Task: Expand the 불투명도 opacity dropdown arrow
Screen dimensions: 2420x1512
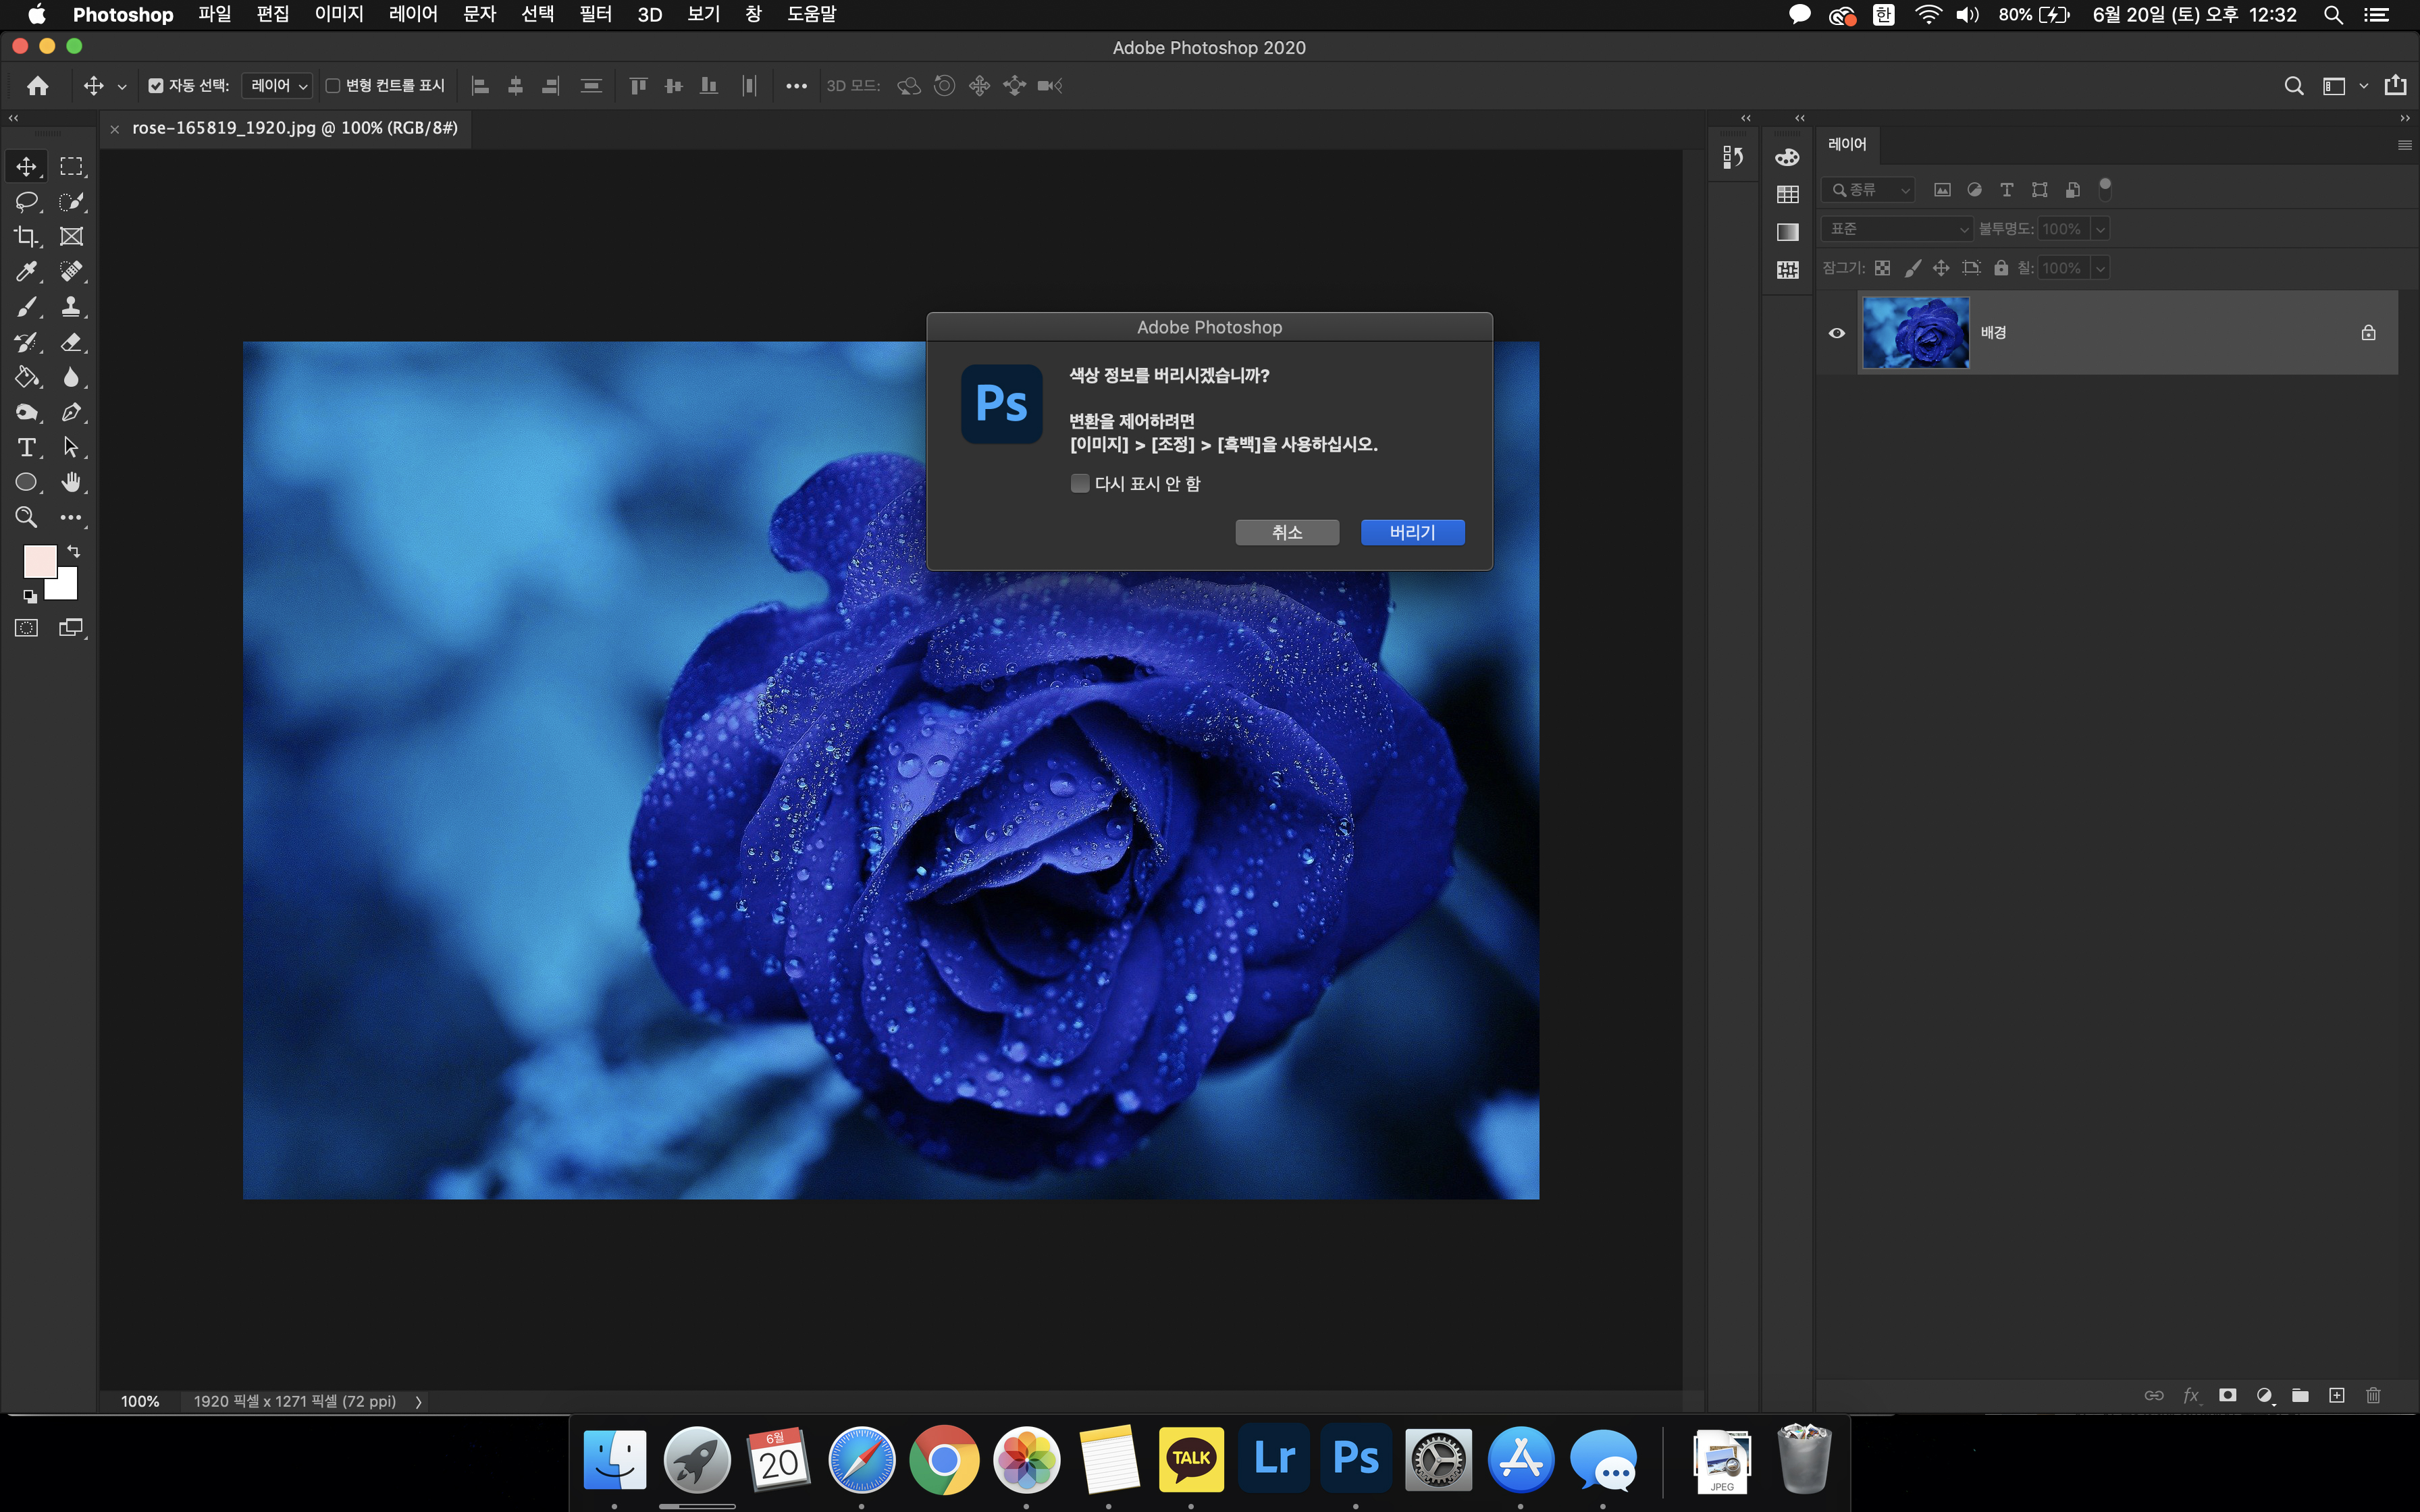Action: pyautogui.click(x=2100, y=229)
